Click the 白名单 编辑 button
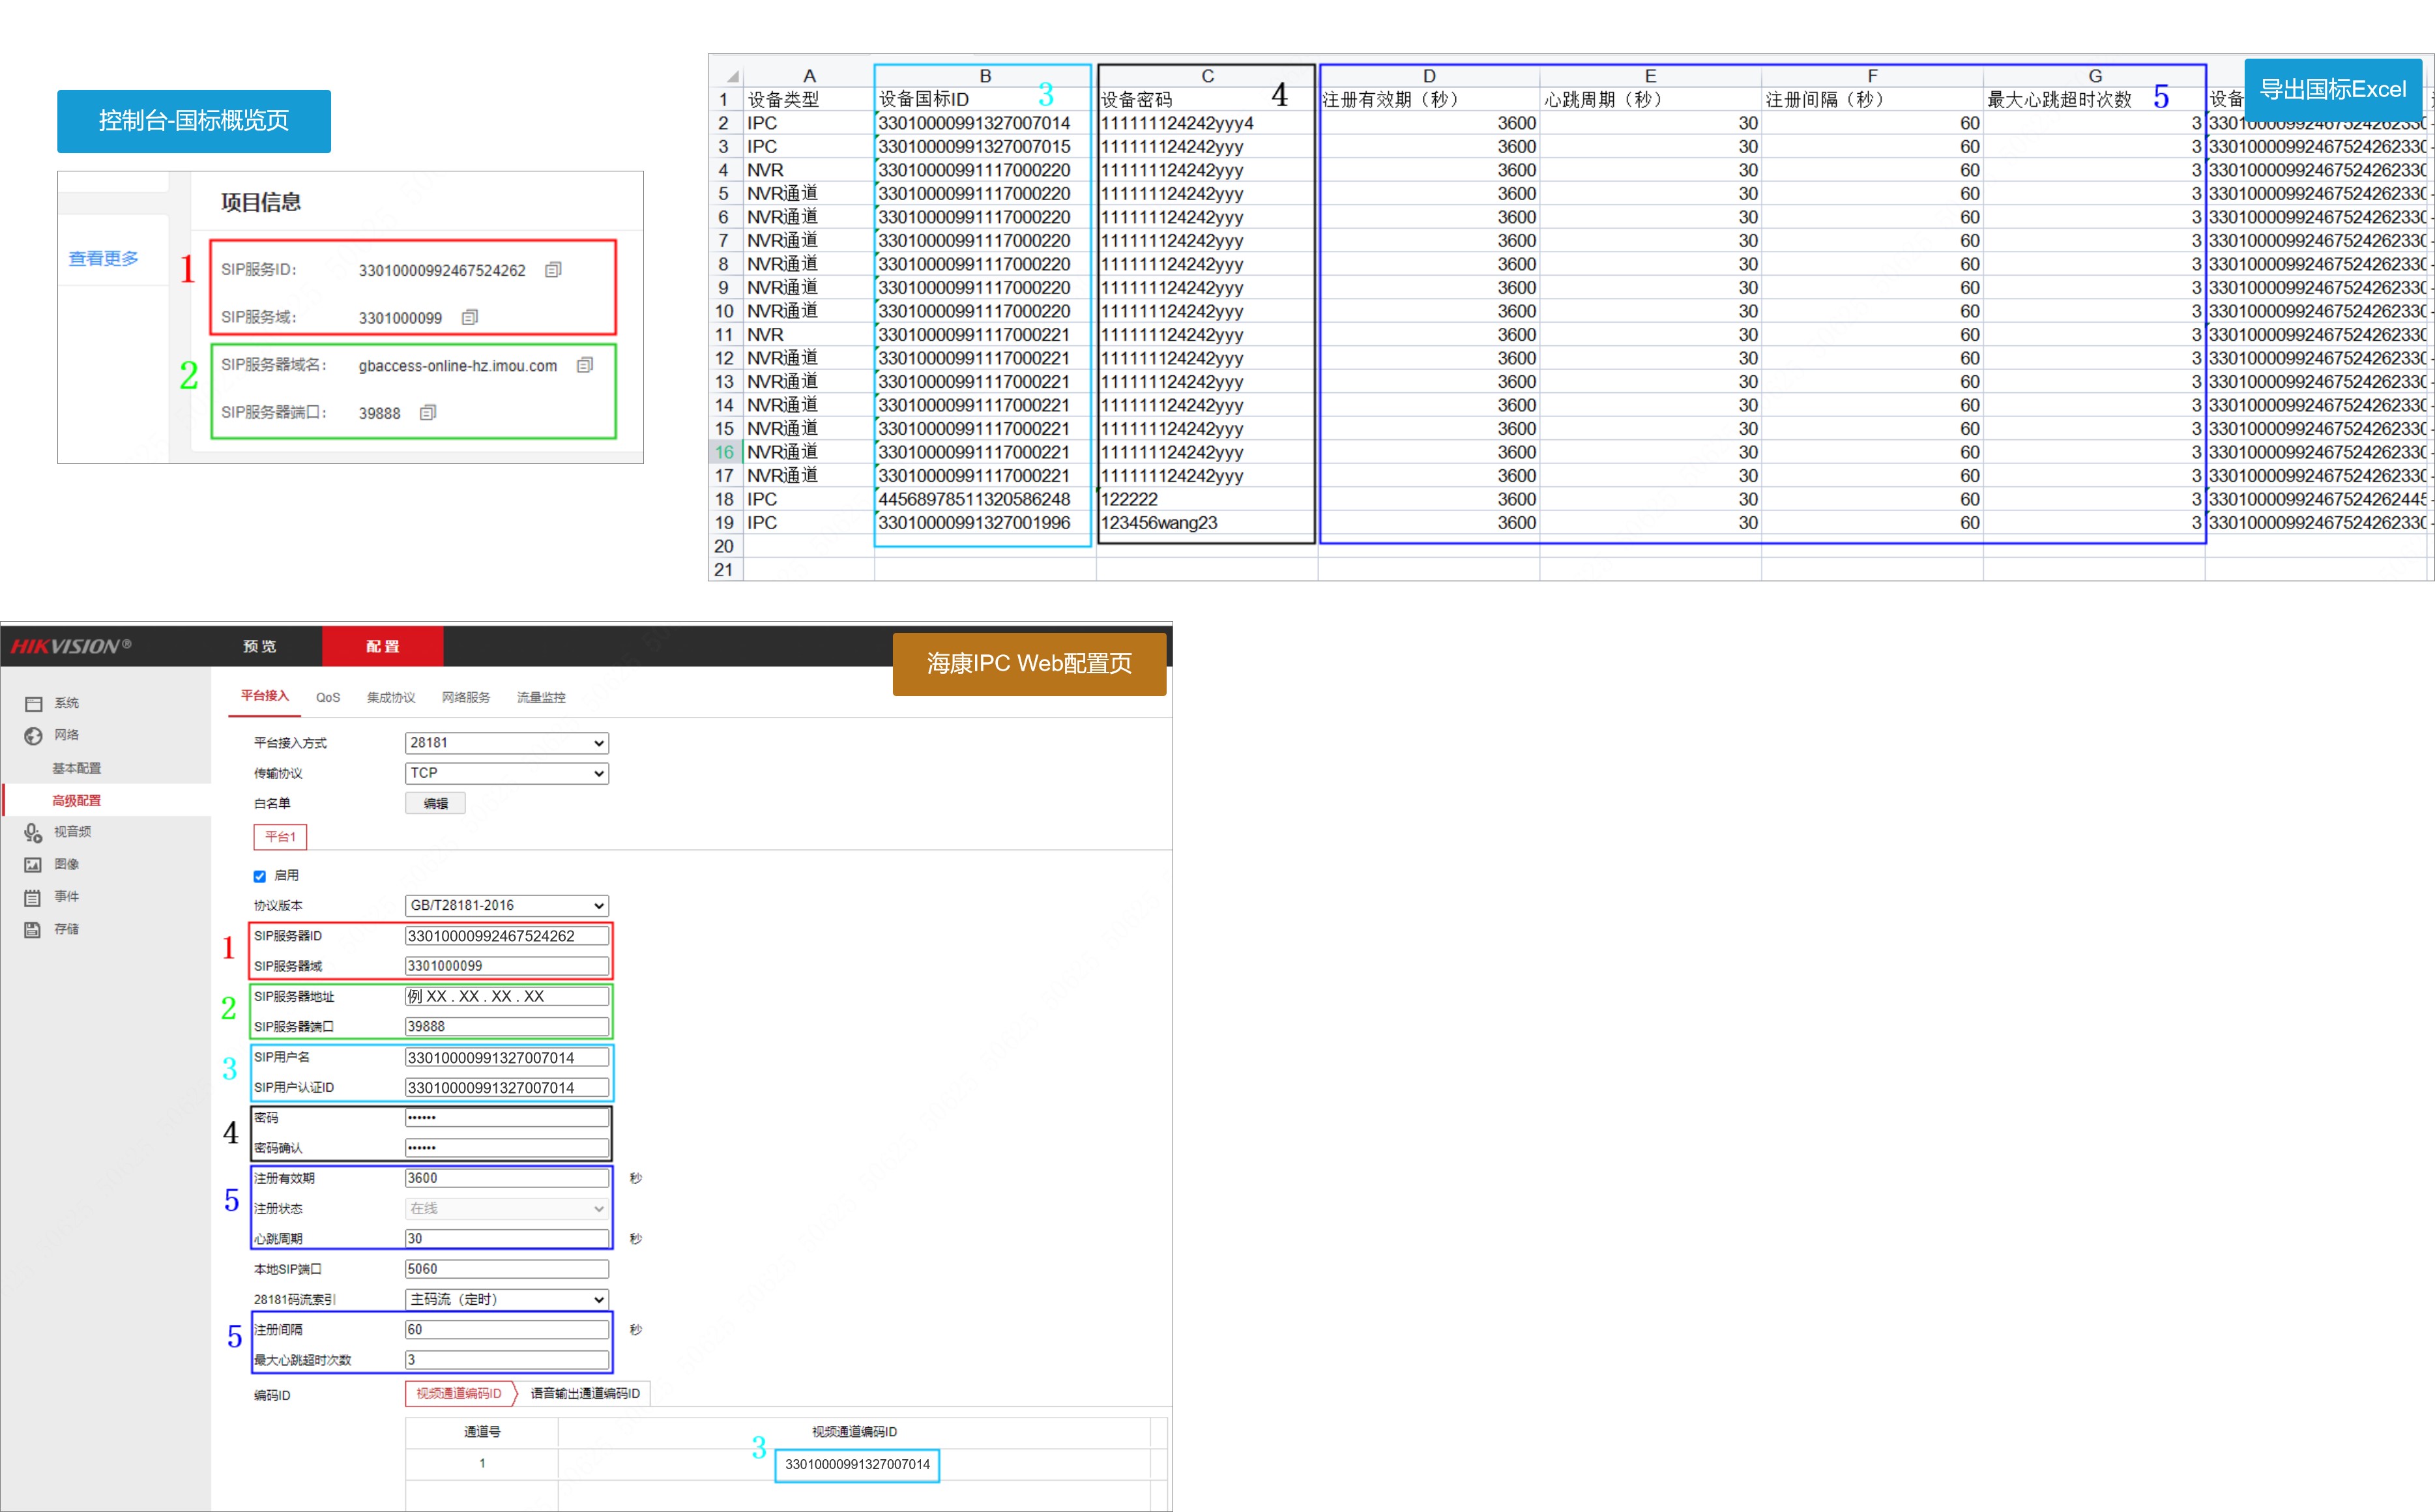2435x1512 pixels. [435, 803]
